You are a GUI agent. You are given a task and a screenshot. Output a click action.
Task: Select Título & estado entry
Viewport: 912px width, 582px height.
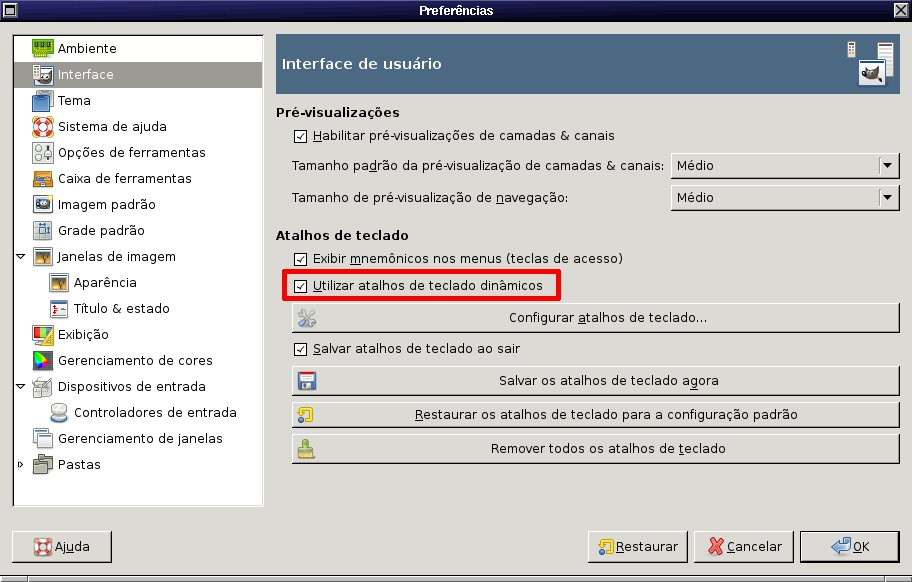pyautogui.click(x=138, y=309)
